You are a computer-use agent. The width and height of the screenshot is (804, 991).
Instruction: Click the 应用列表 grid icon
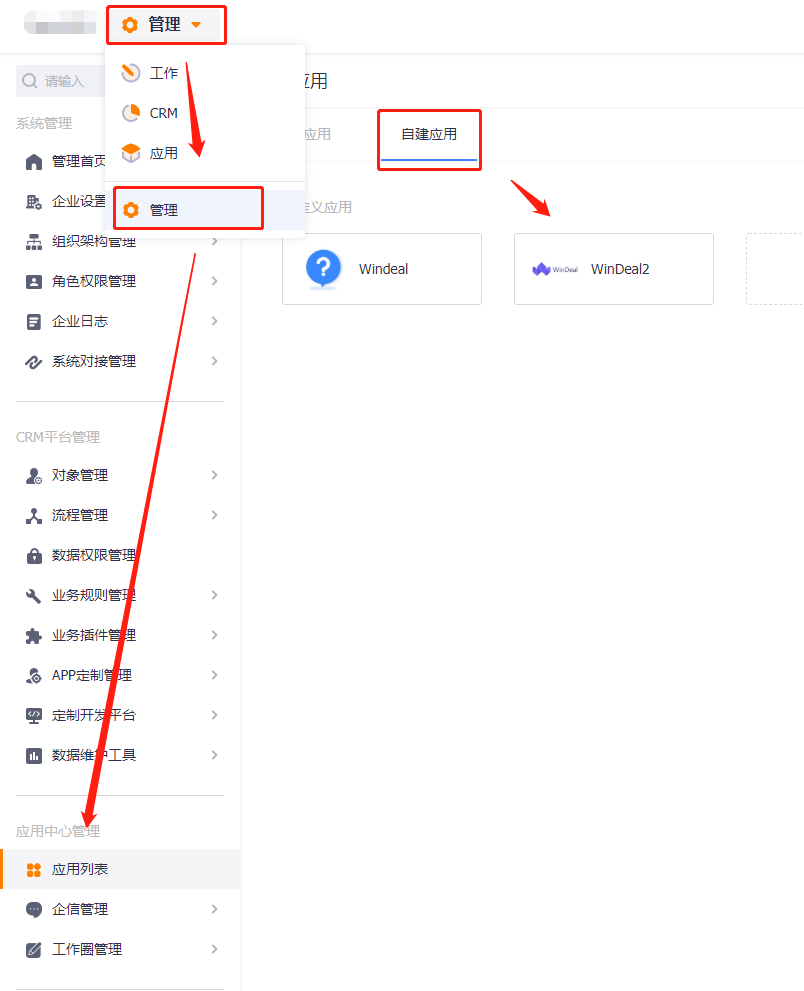tap(34, 869)
